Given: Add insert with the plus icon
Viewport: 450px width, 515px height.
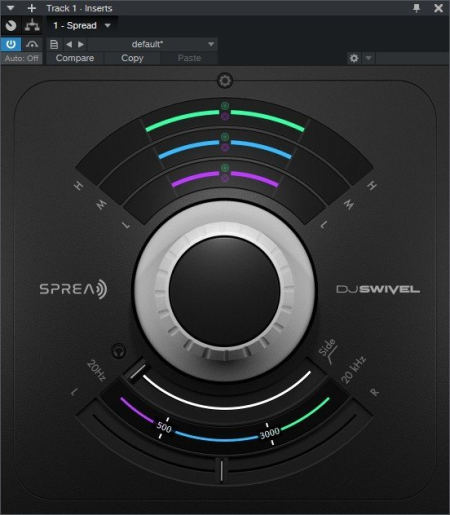Looking at the screenshot, I should click(32, 8).
